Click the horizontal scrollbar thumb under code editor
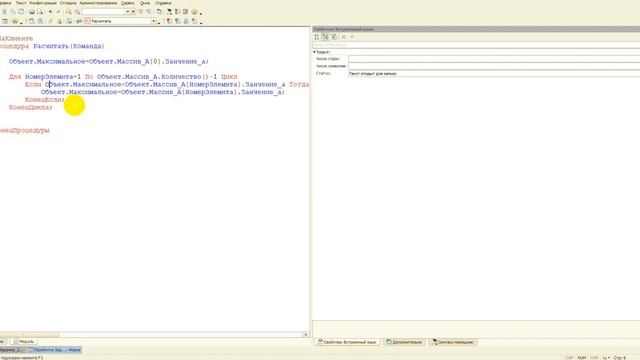This screenshot has height=360, width=640. (29, 335)
